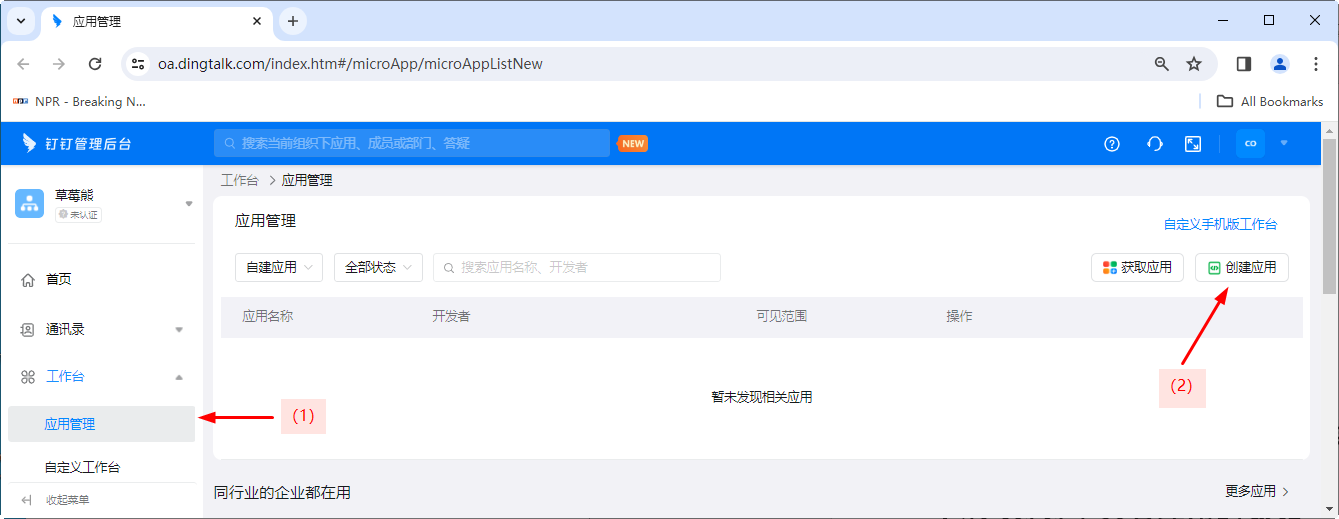
Task: Click the DingTalk logo in header
Action: pyautogui.click(x=30, y=143)
